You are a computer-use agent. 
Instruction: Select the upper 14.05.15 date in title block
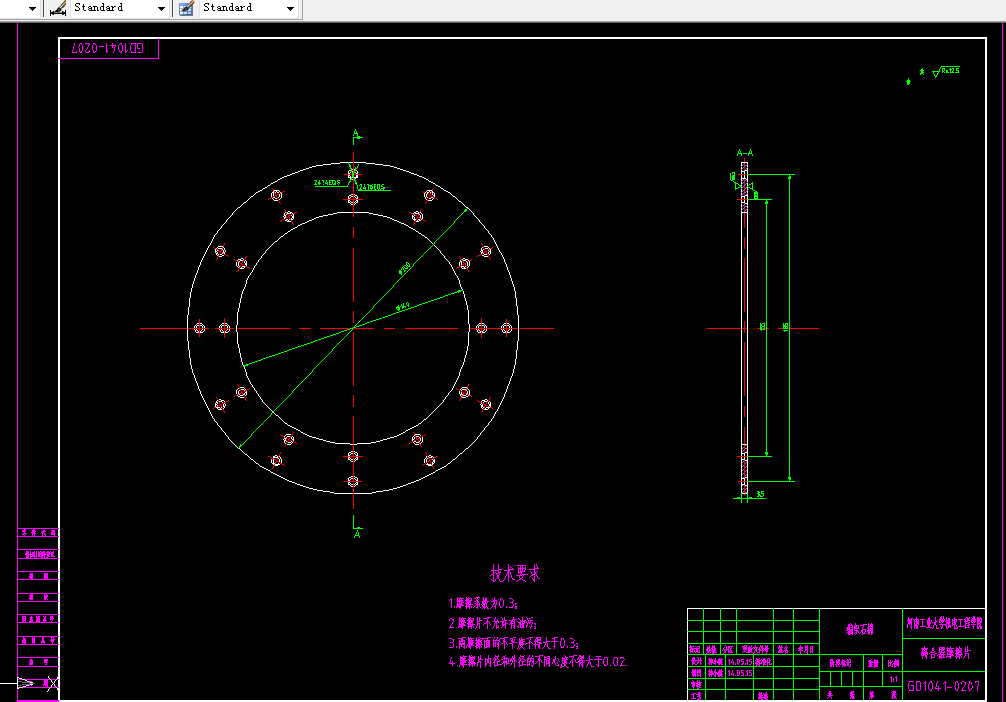point(740,662)
